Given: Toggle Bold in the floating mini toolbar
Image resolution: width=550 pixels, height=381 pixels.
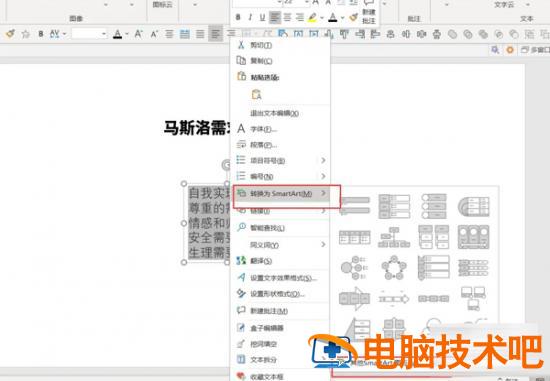Looking at the screenshot, I should pos(238,17).
